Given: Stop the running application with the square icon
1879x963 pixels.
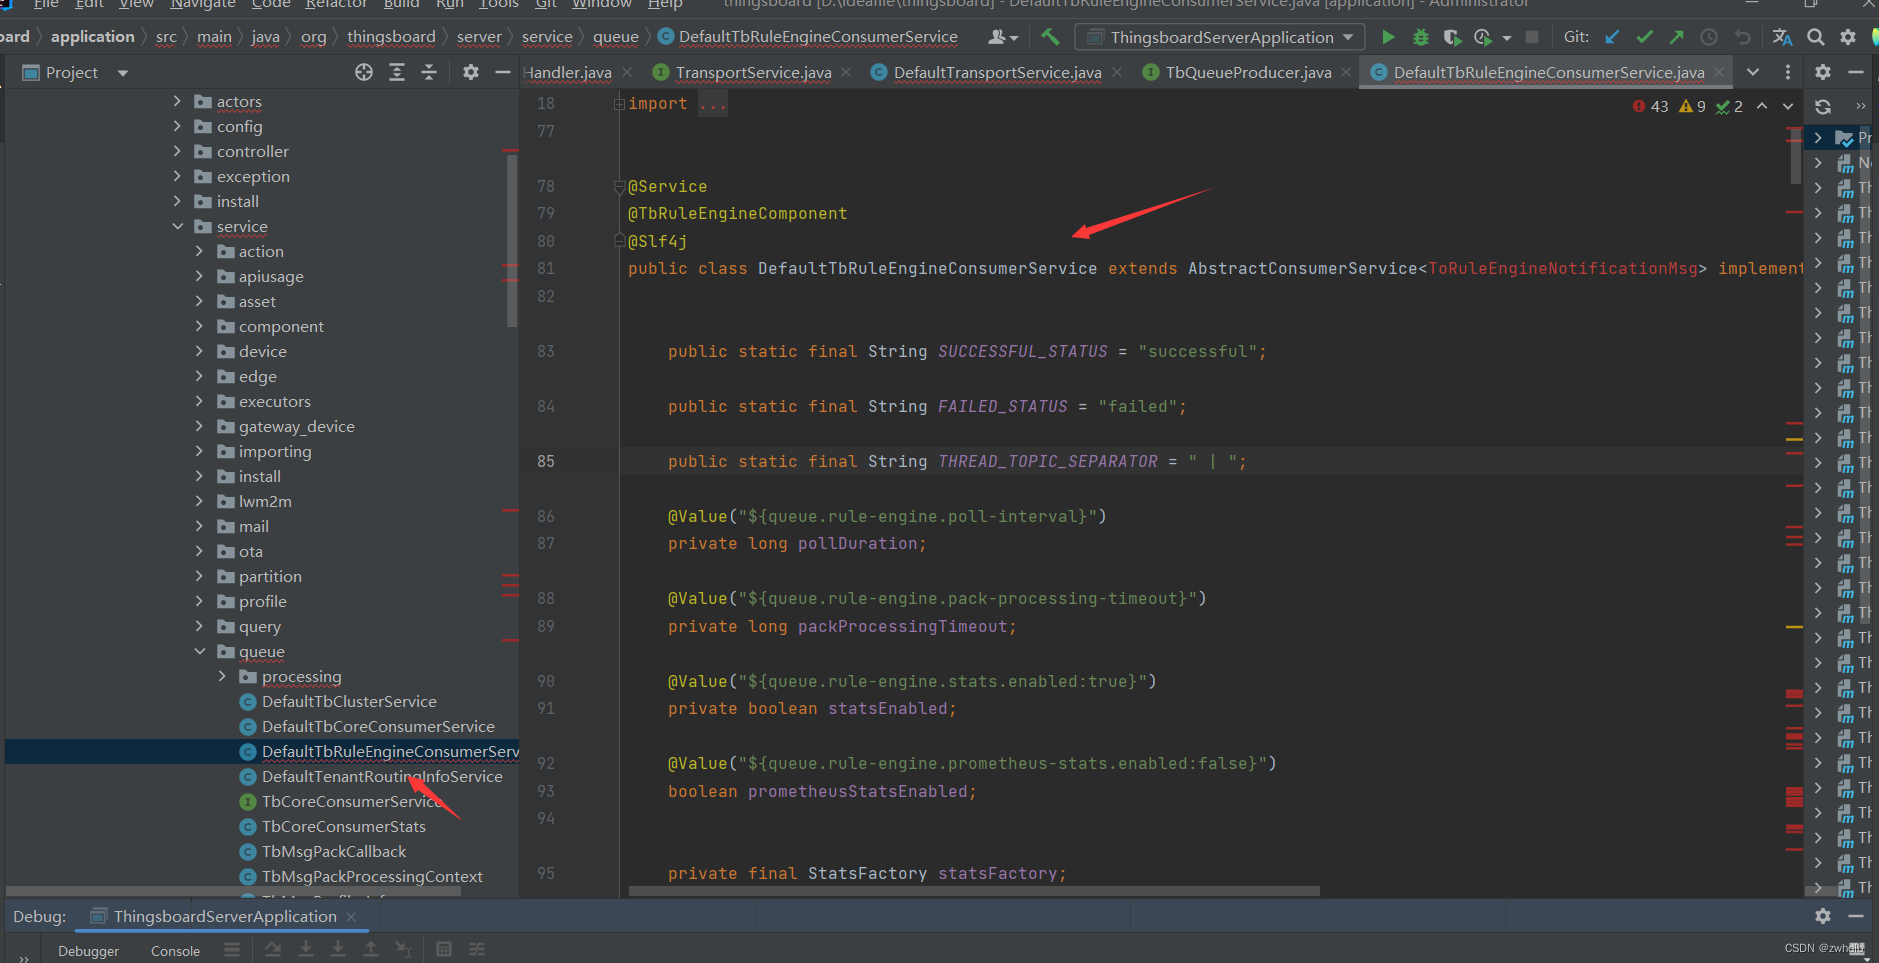Looking at the screenshot, I should point(1531,37).
